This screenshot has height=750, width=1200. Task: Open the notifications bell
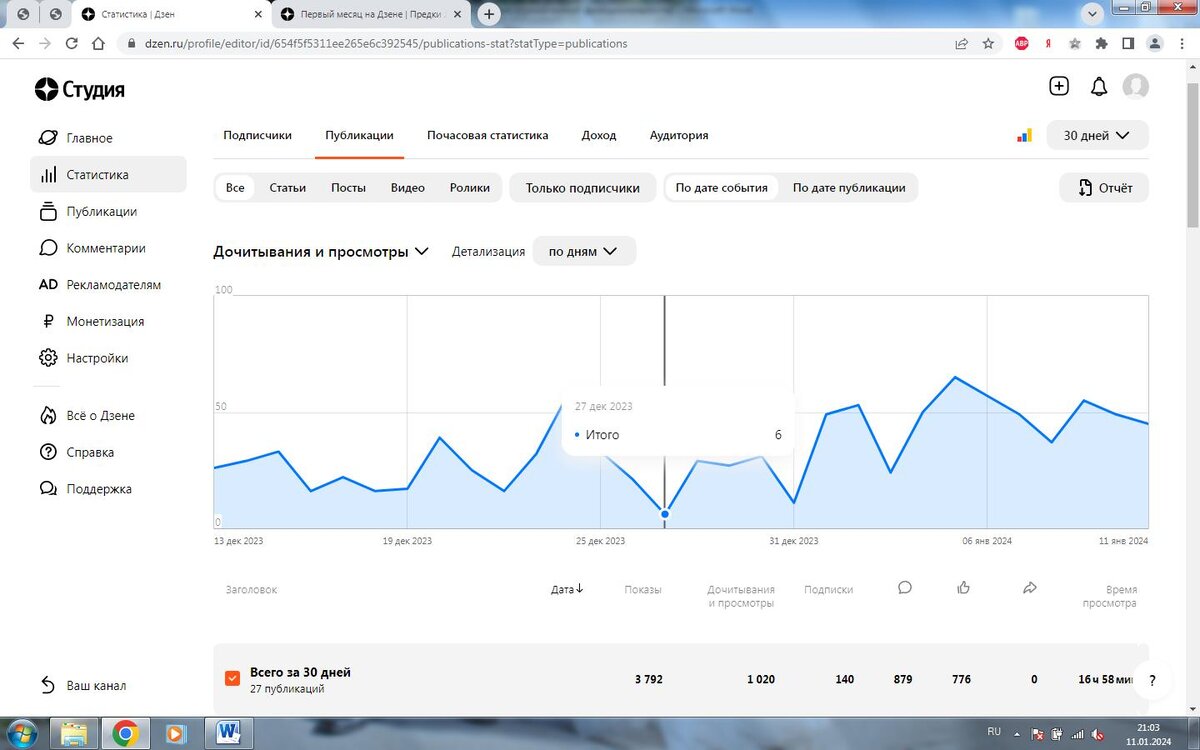[x=1099, y=87]
